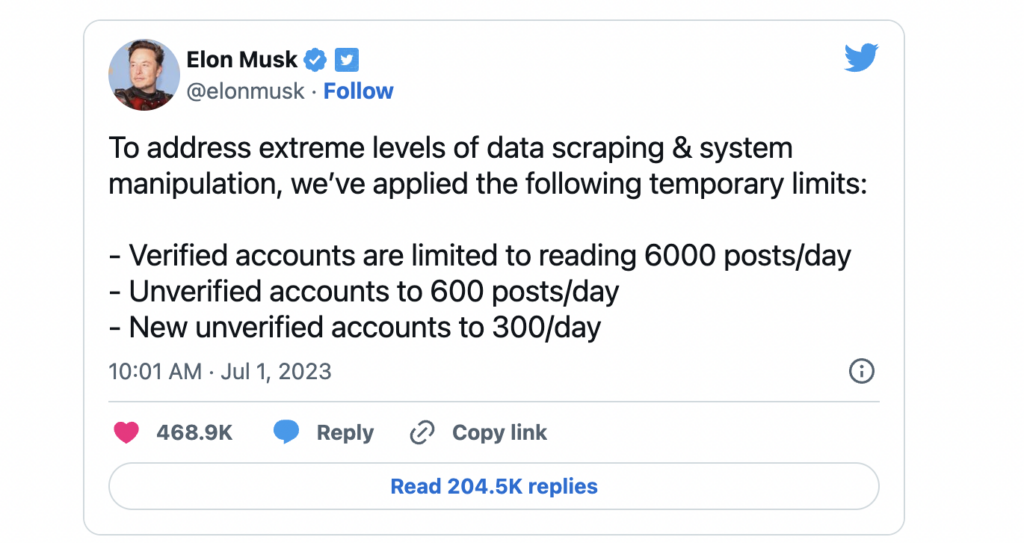Viewport: 1024px width, 543px height.
Task: Click the chain link icon
Action: coord(422,433)
